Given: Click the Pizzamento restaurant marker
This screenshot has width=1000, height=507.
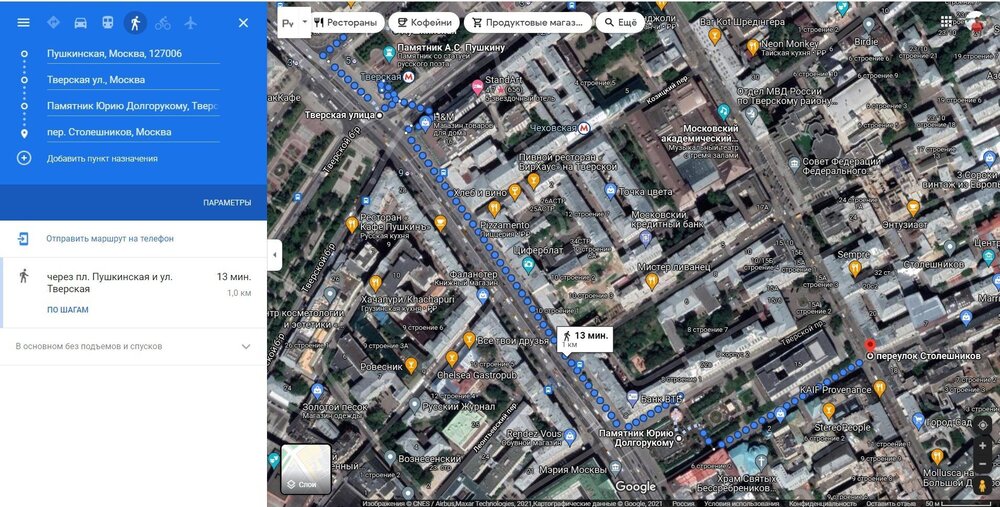Looking at the screenshot, I should coord(494,208).
